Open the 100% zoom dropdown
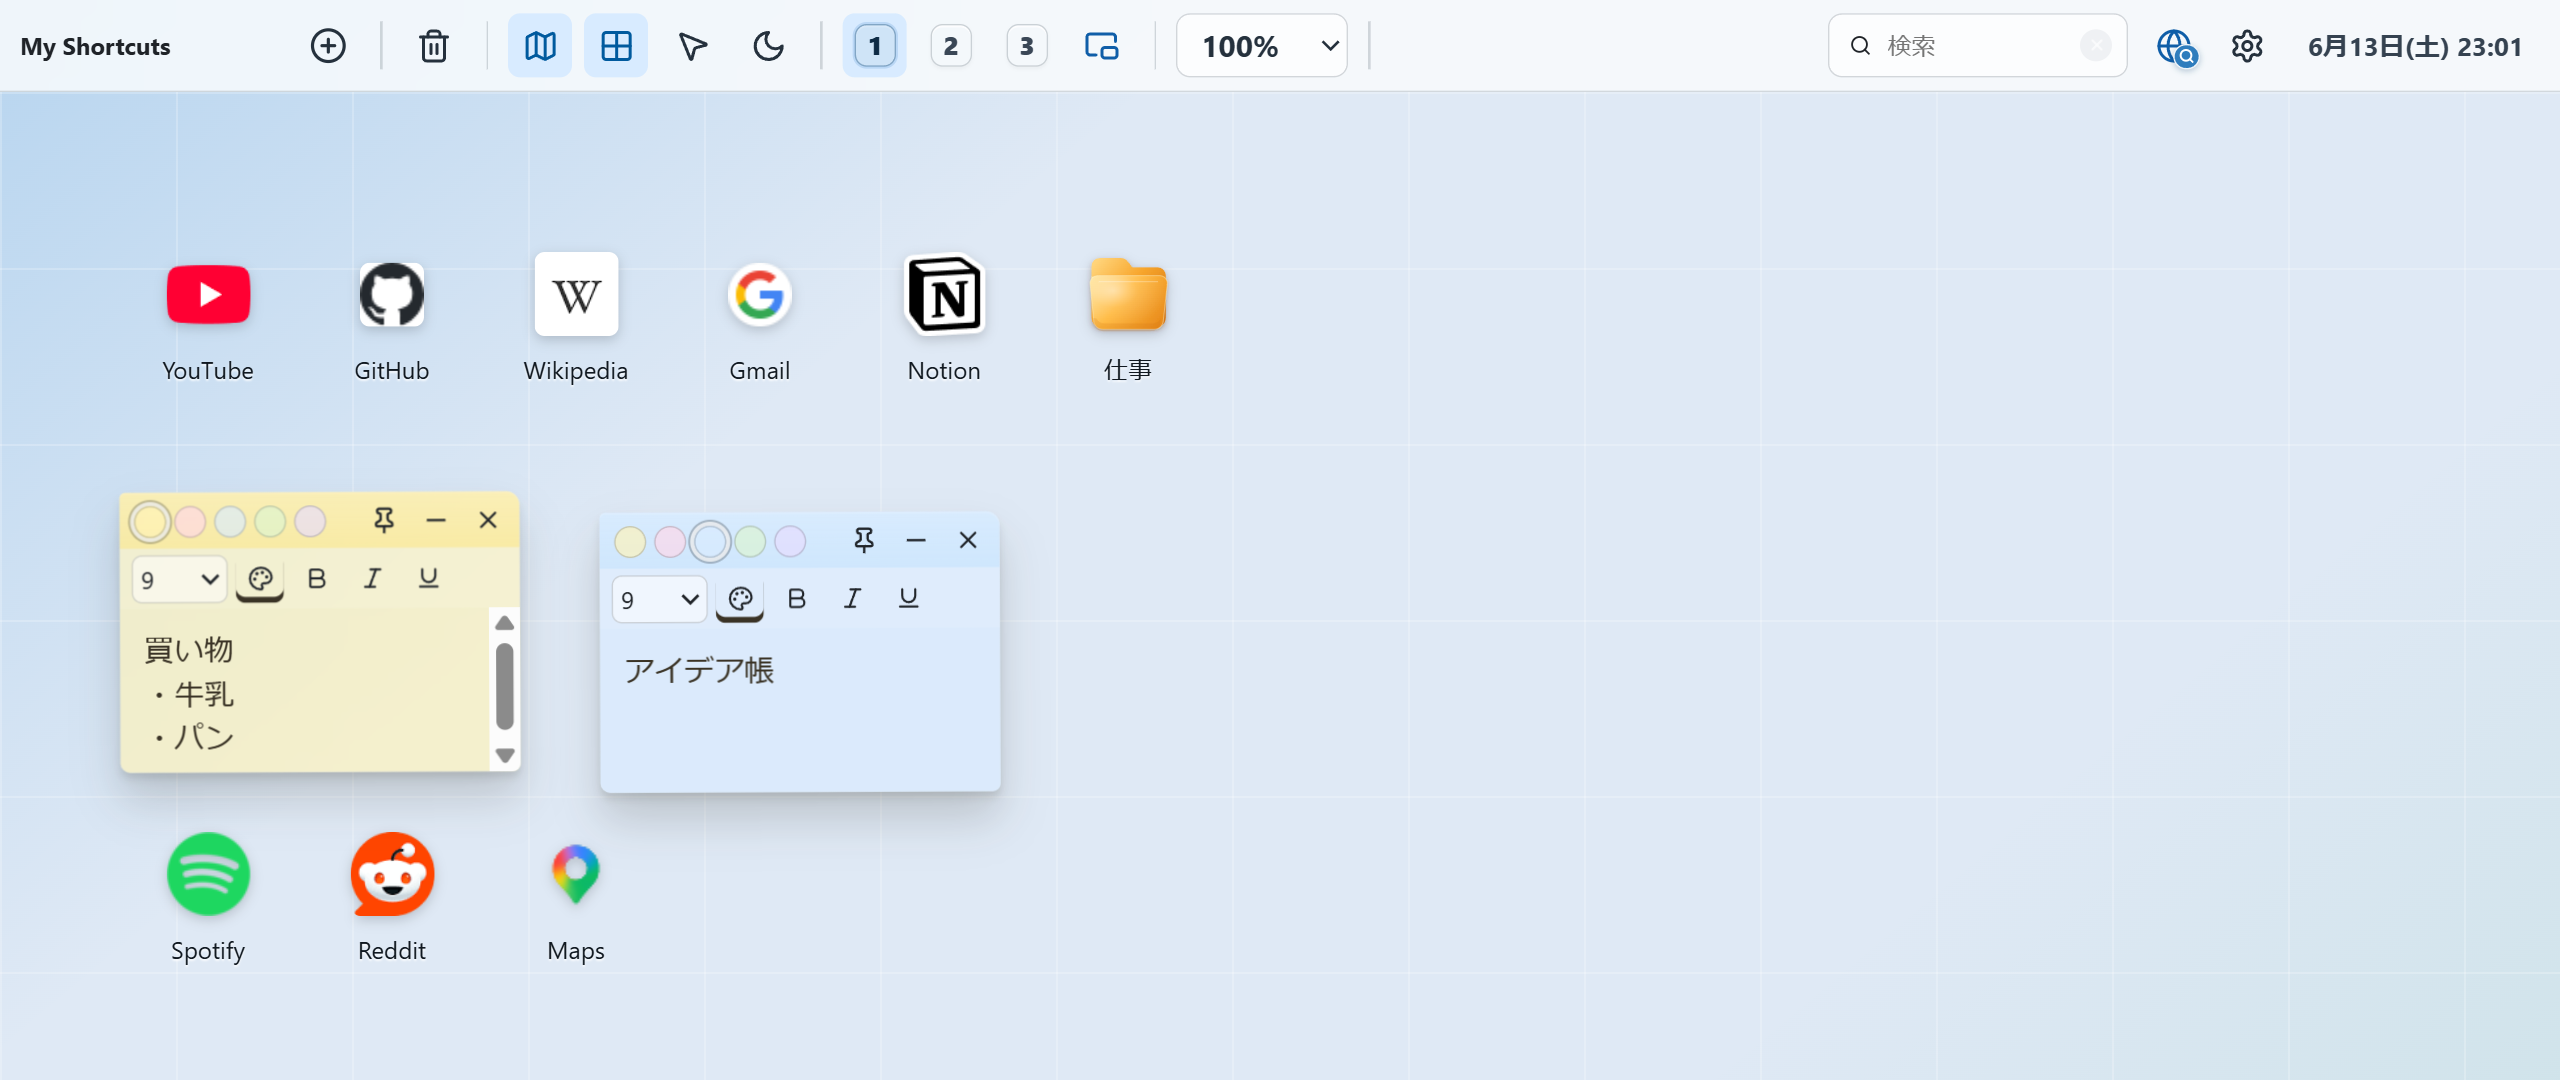The height and width of the screenshot is (1080, 2560). (1262, 46)
